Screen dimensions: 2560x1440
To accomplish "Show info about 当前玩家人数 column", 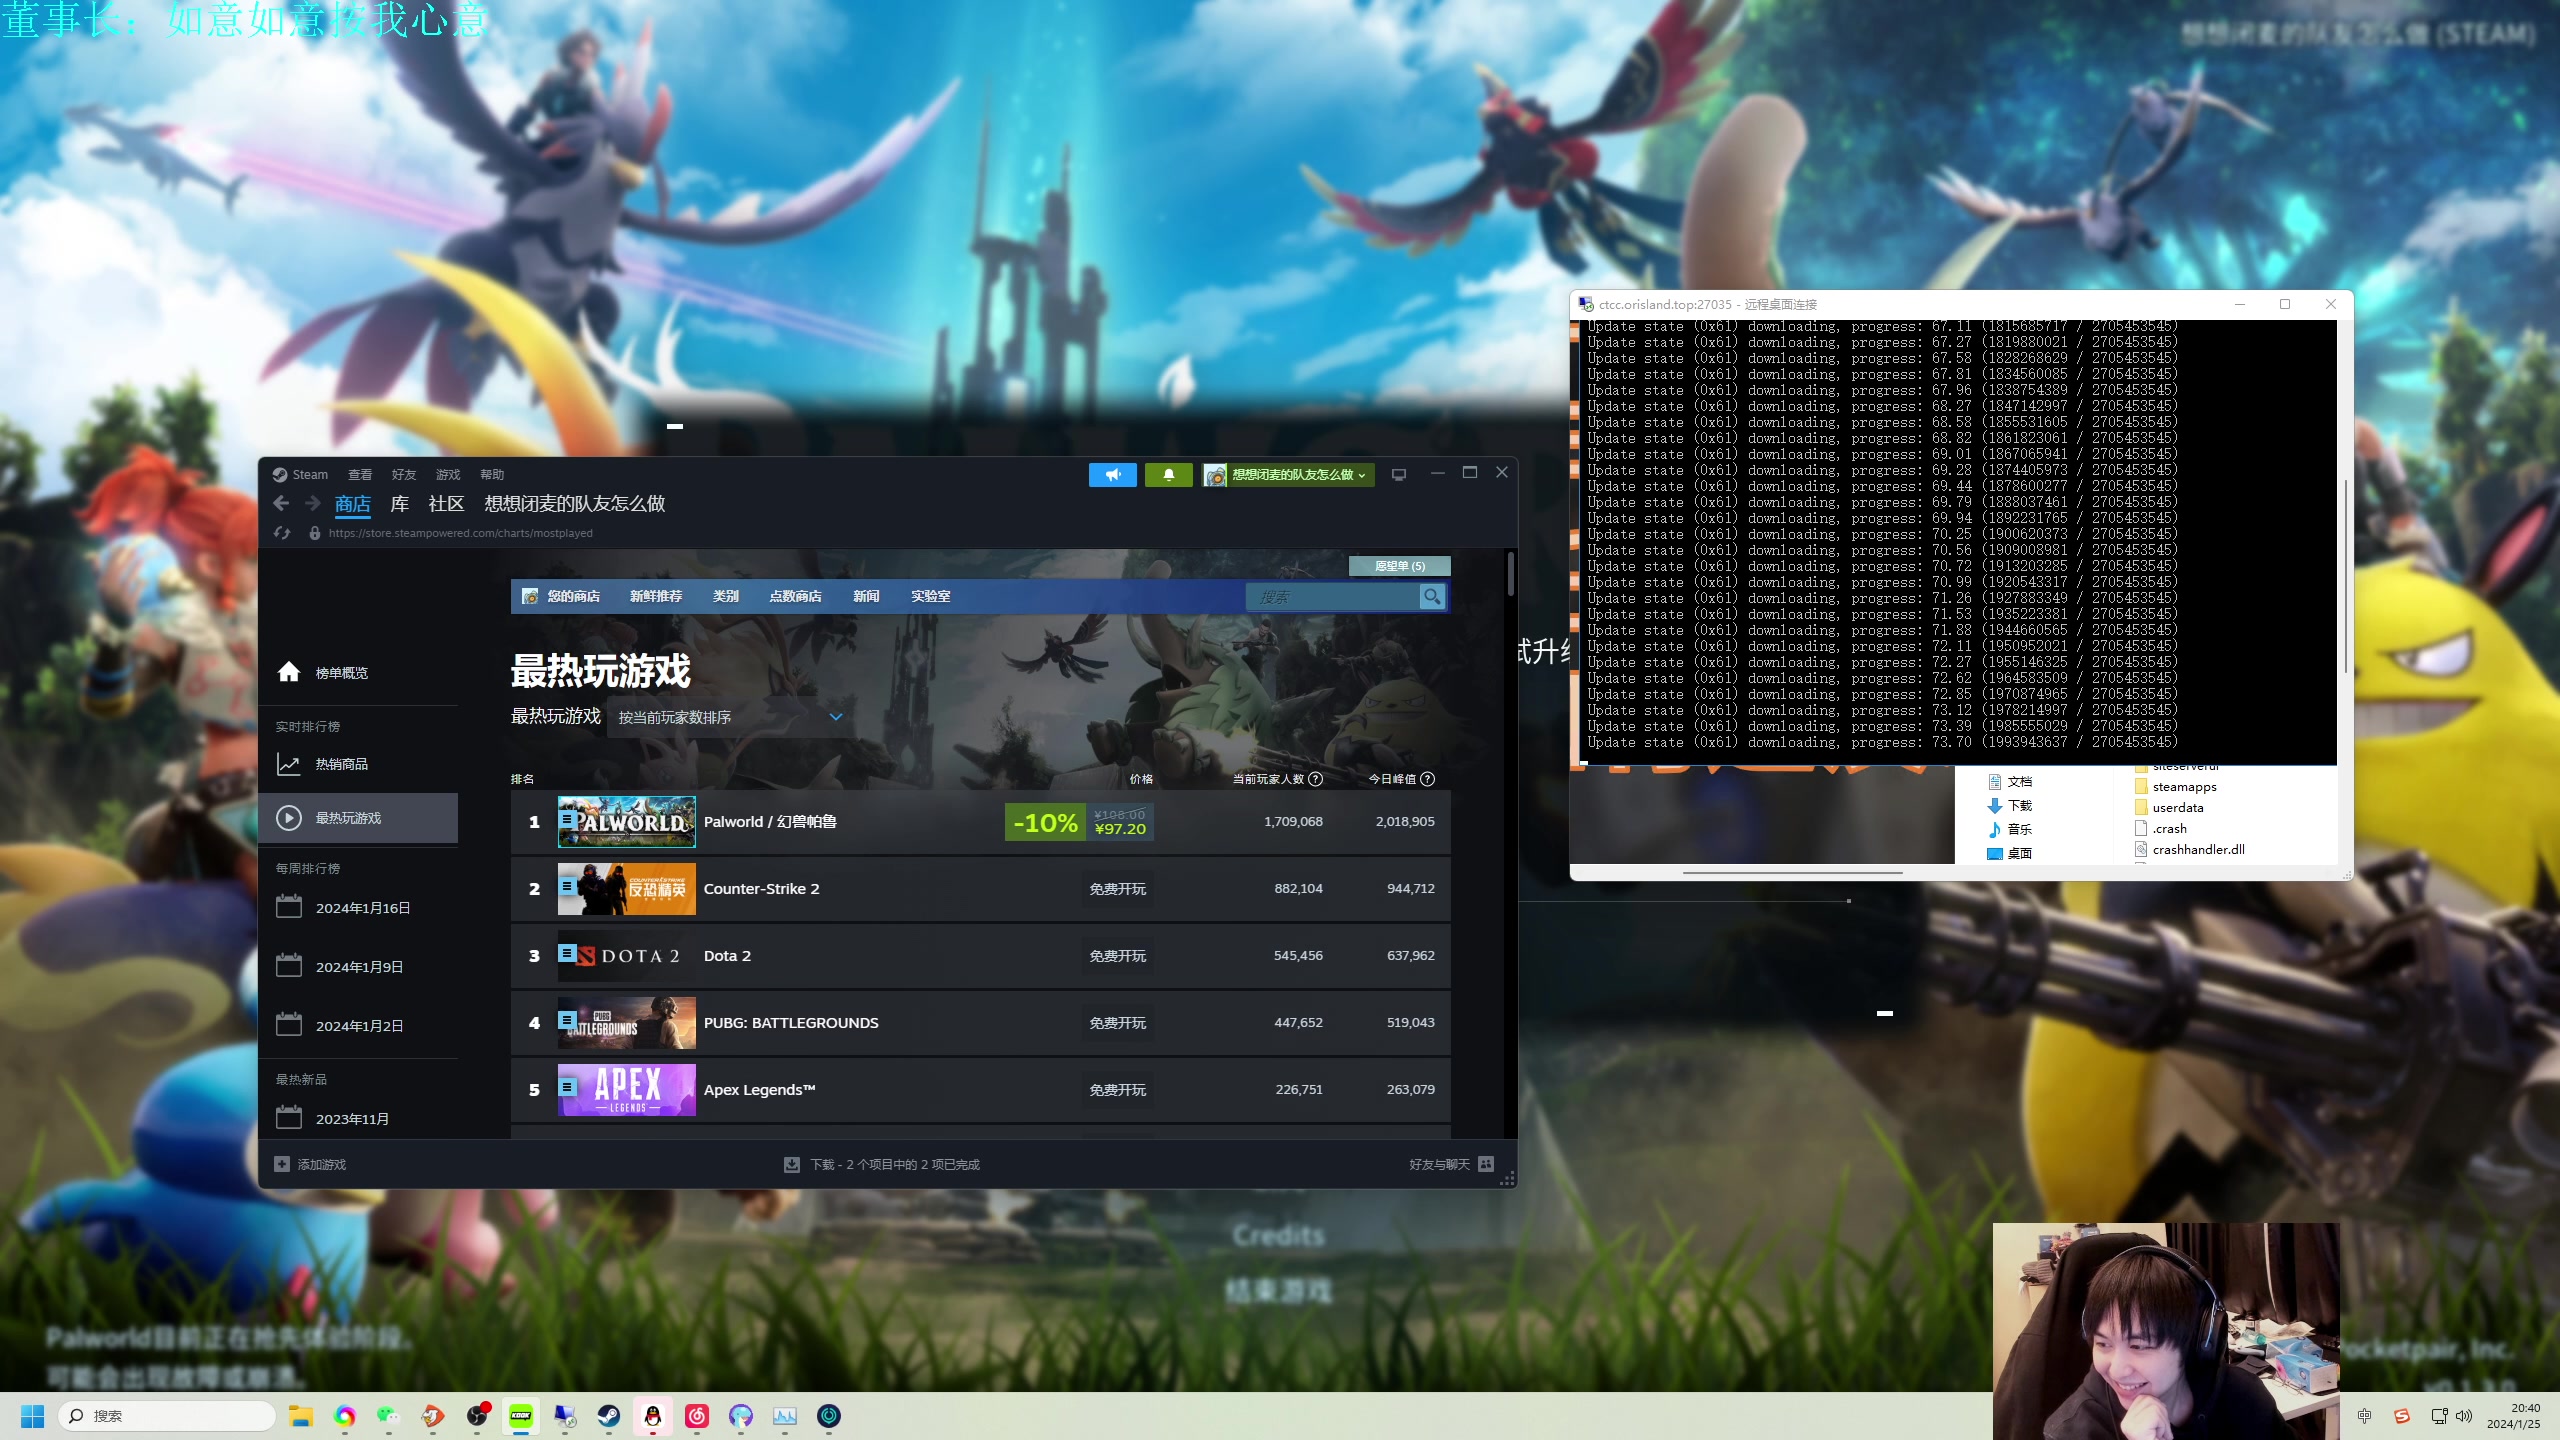I will point(1316,779).
